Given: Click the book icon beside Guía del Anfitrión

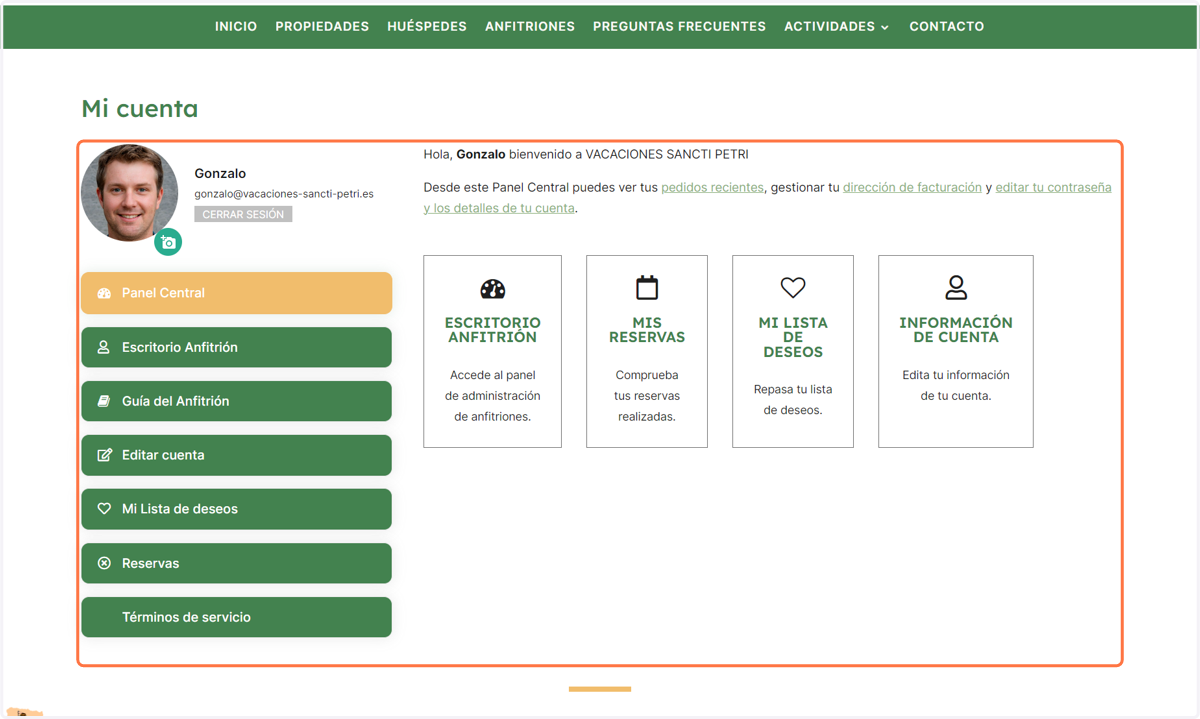Looking at the screenshot, I should click(103, 401).
